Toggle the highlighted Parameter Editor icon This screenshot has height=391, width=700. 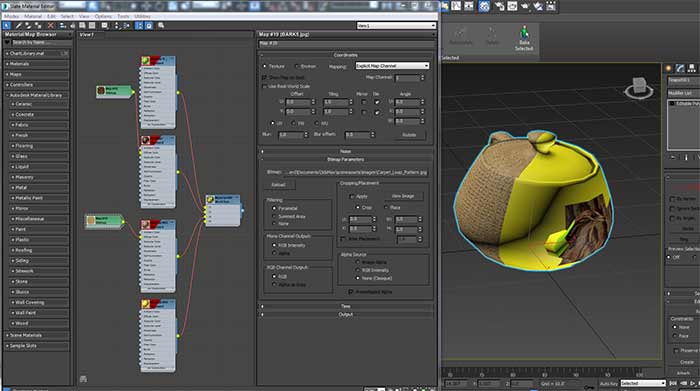(x=149, y=25)
